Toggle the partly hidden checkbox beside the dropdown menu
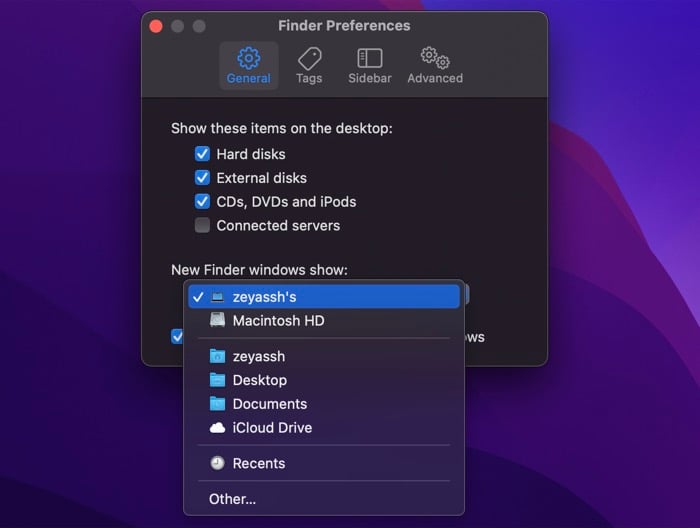The image size is (700, 528). tap(177, 337)
